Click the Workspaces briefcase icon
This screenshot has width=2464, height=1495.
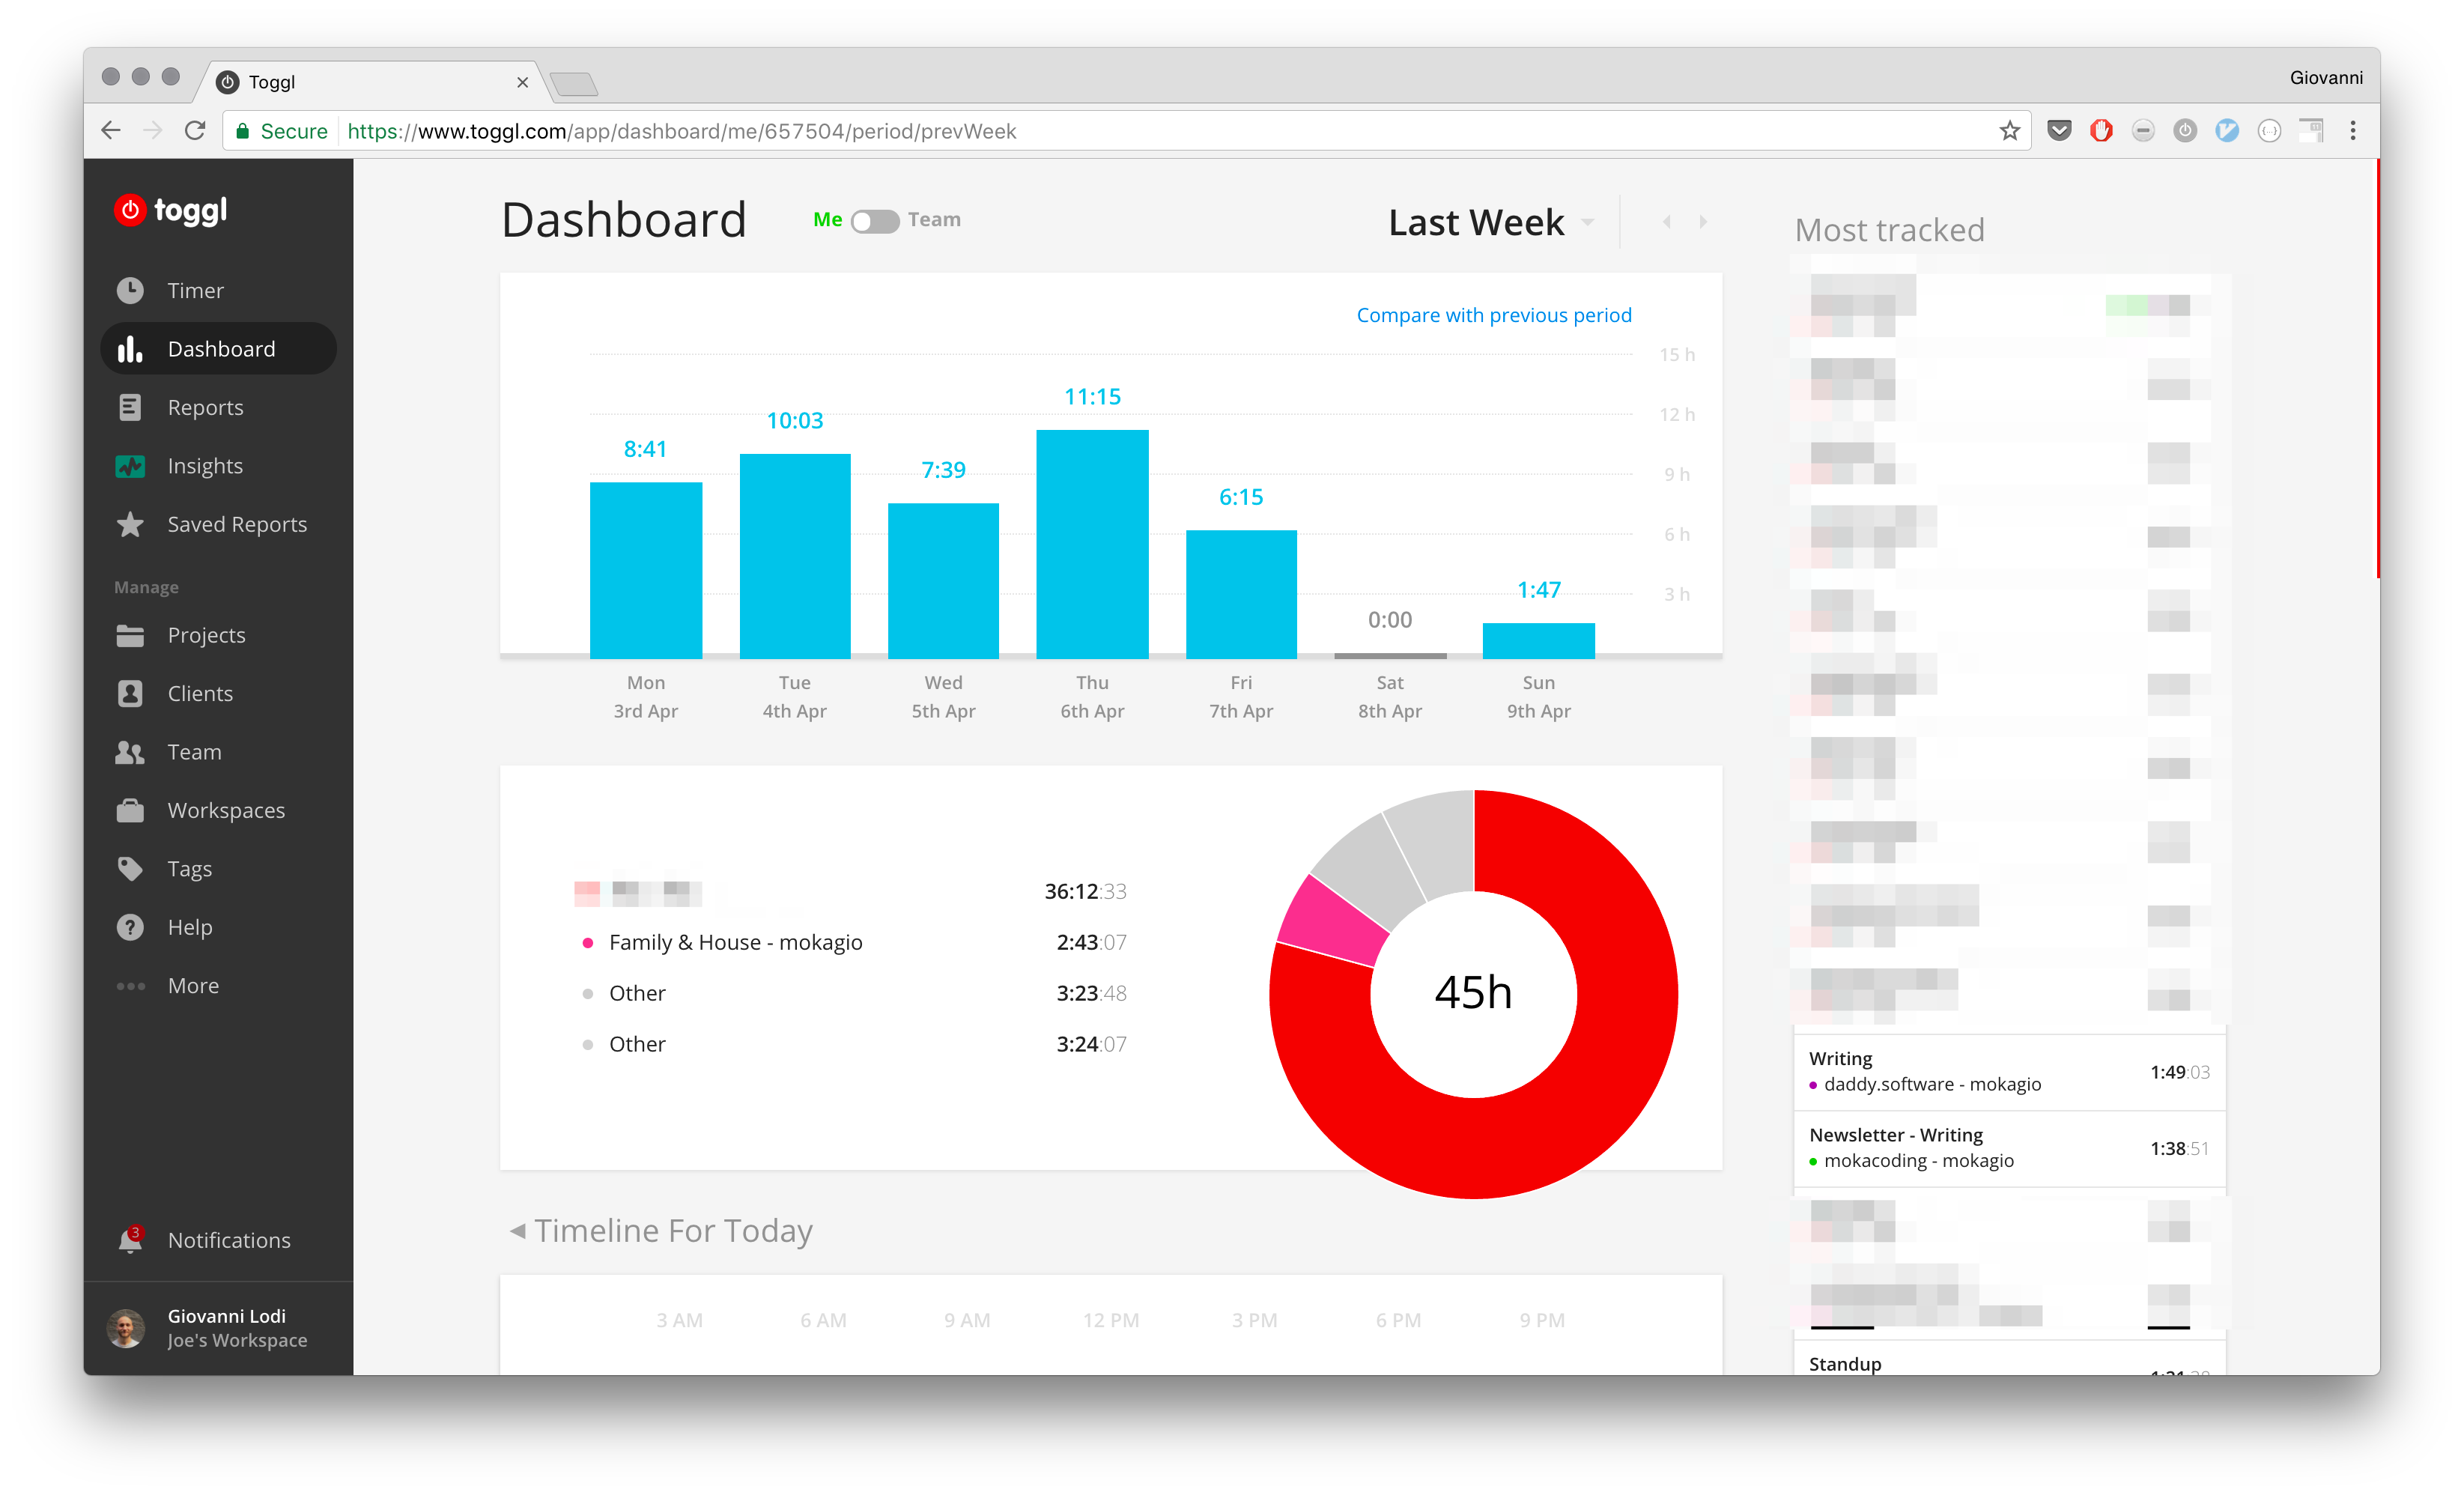click(x=130, y=810)
